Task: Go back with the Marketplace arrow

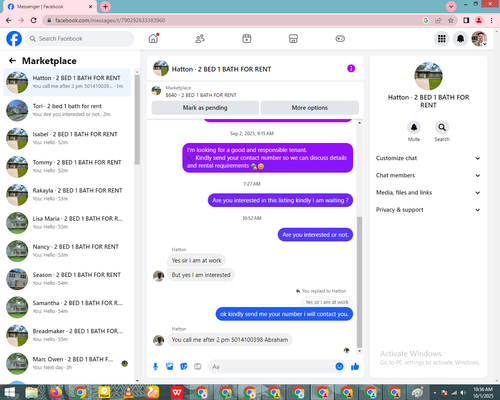Action: click(12, 61)
